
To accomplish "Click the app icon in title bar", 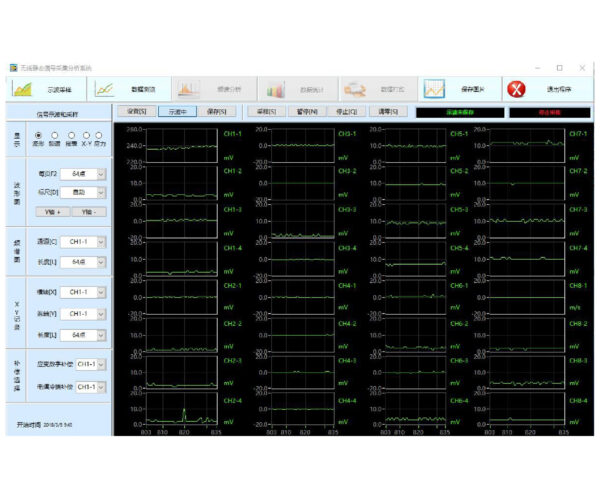I will click(12, 67).
